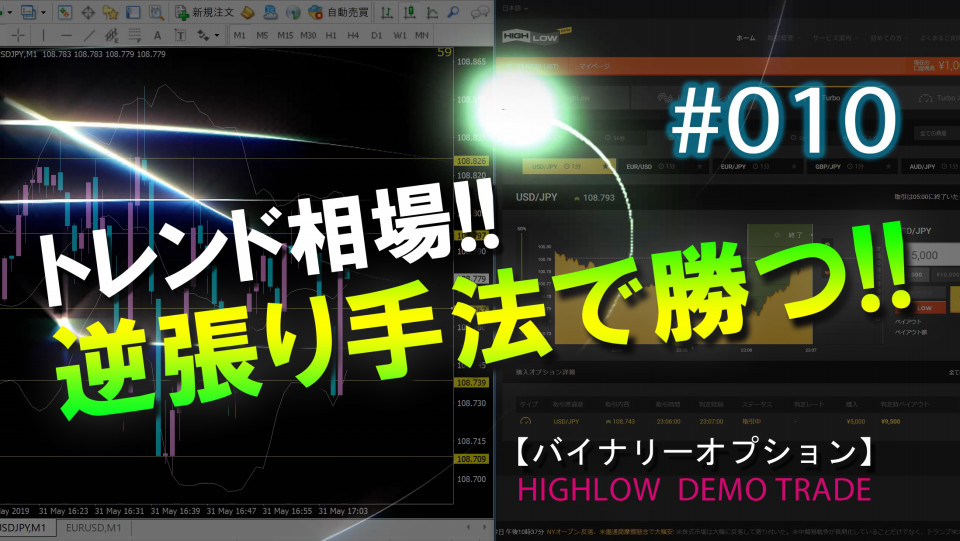Click the 108.826 price label on chart
Screen dimensions: 960x541
pos(471,161)
